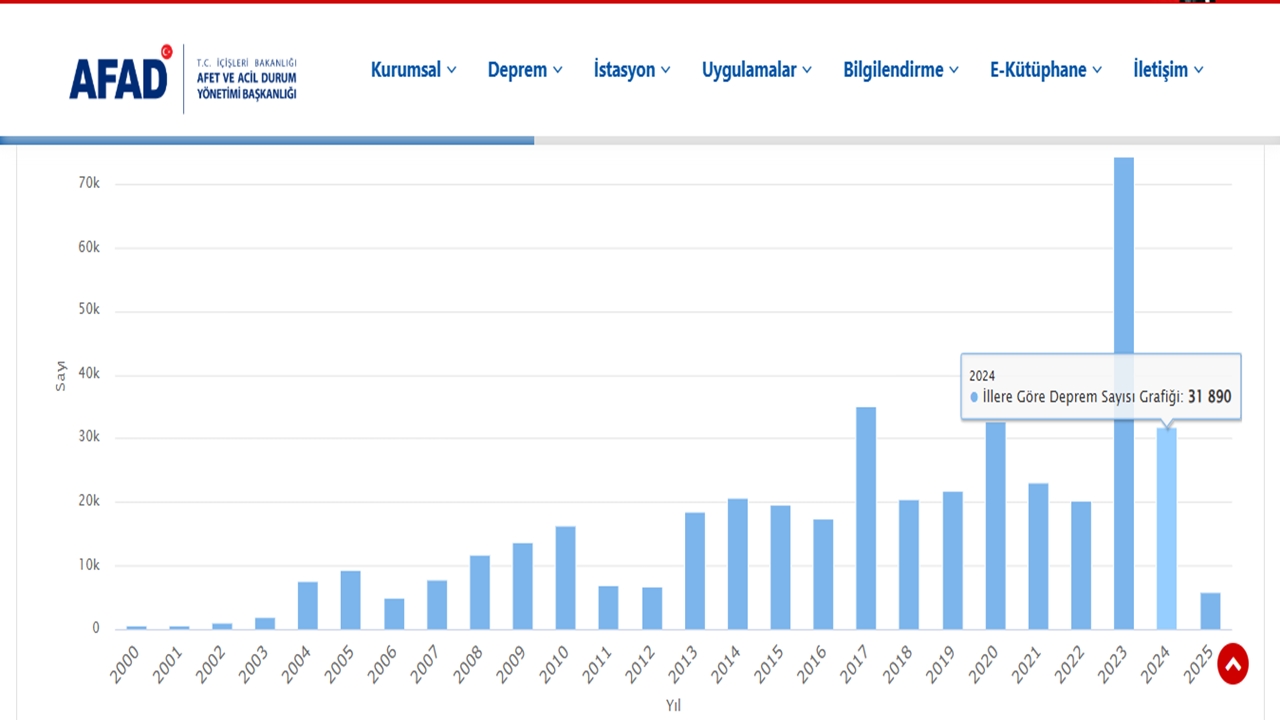The width and height of the screenshot is (1280, 720).
Task: Select the 2018 bar in the chart
Action: 909,565
